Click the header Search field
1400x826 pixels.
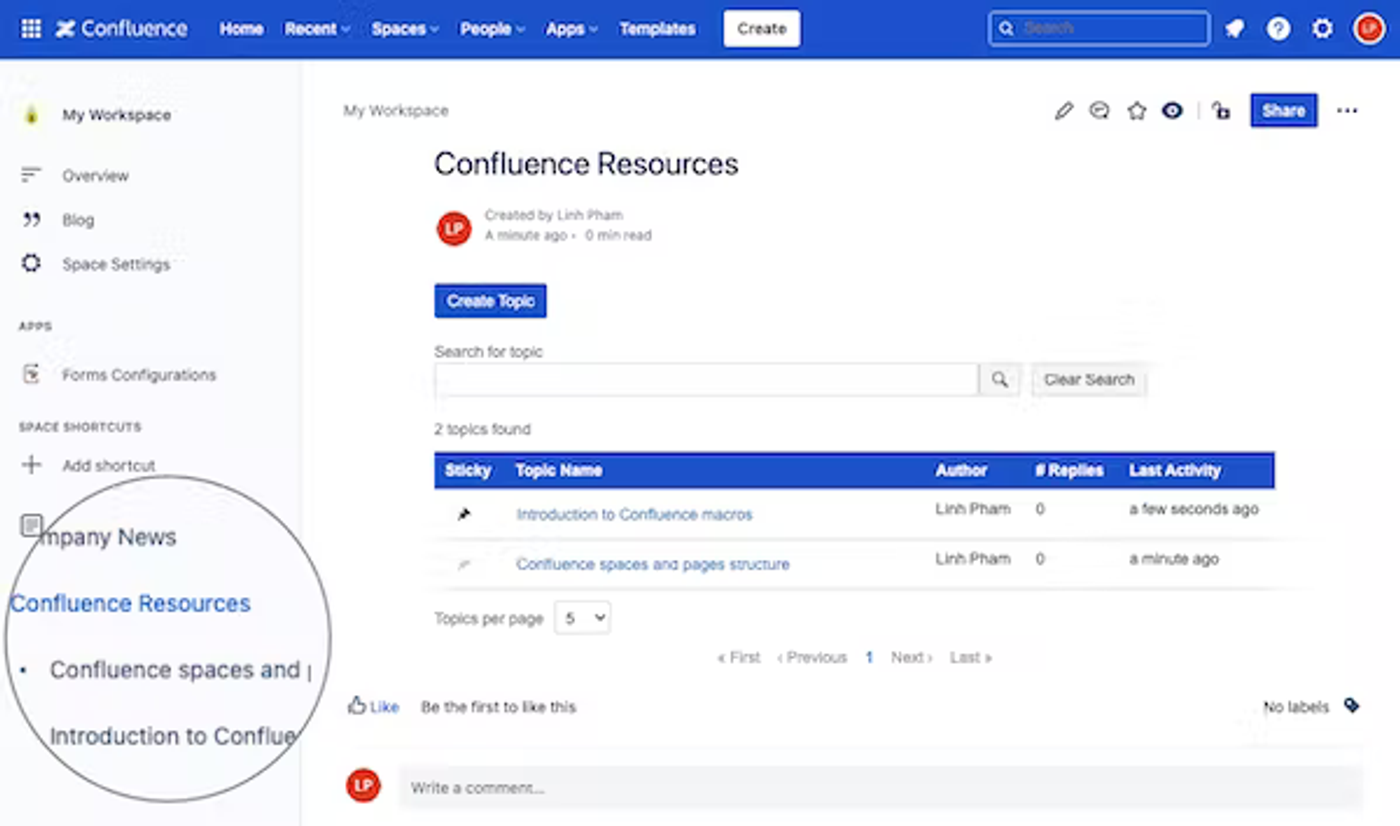tap(1099, 29)
